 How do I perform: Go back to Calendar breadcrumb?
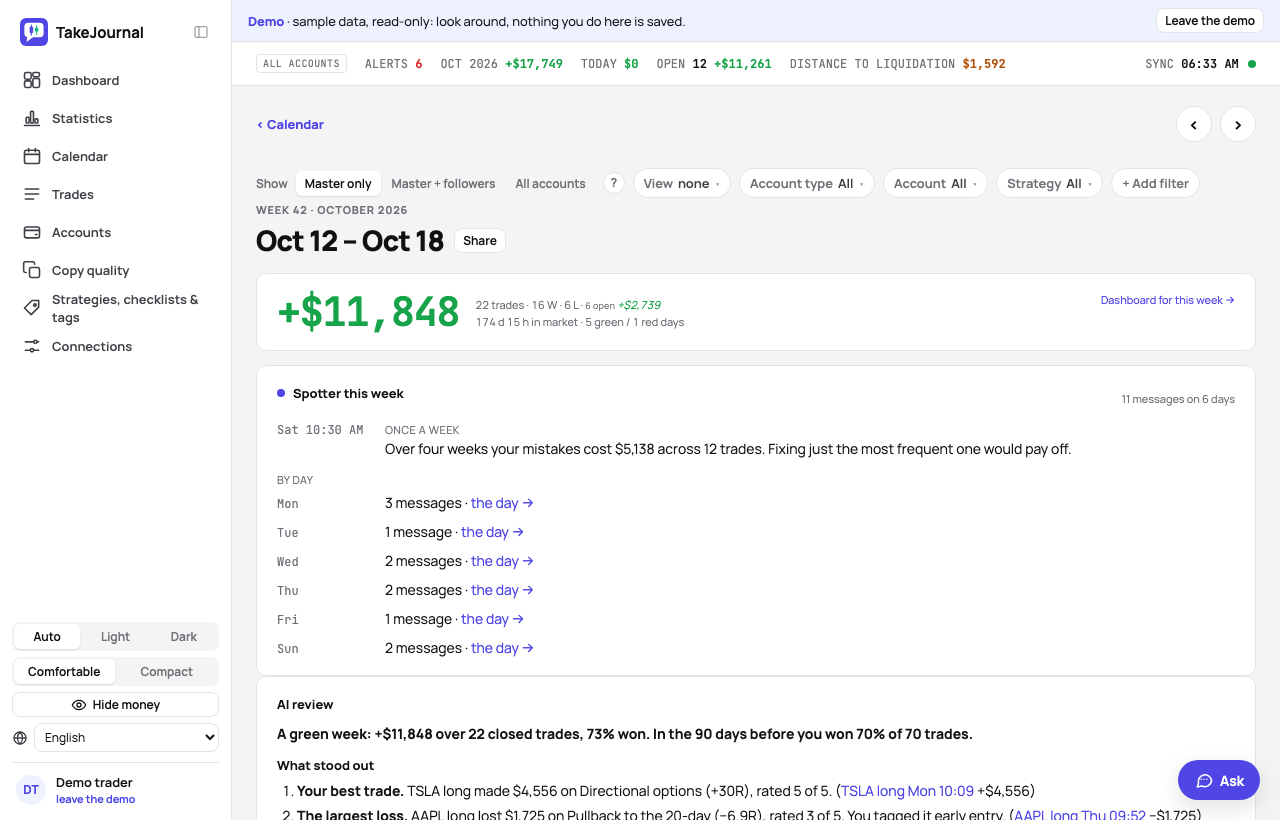(290, 125)
